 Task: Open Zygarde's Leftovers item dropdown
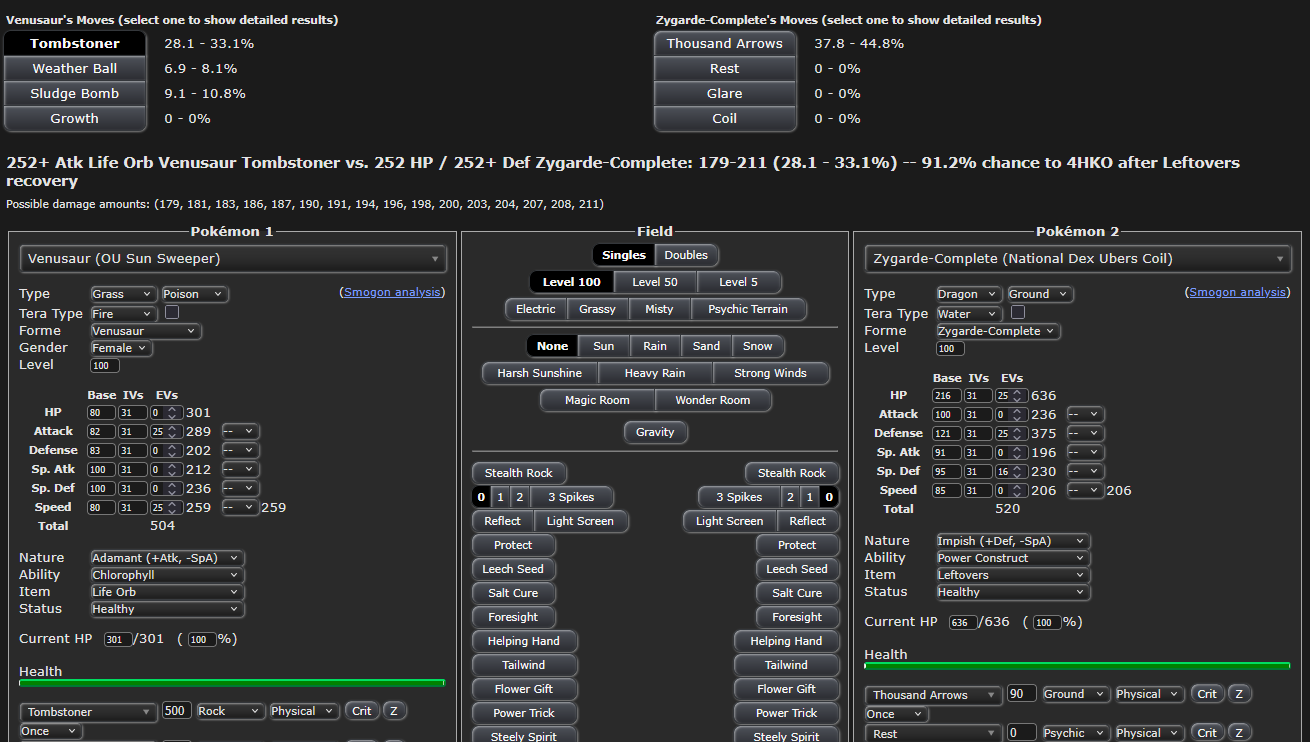1013,575
